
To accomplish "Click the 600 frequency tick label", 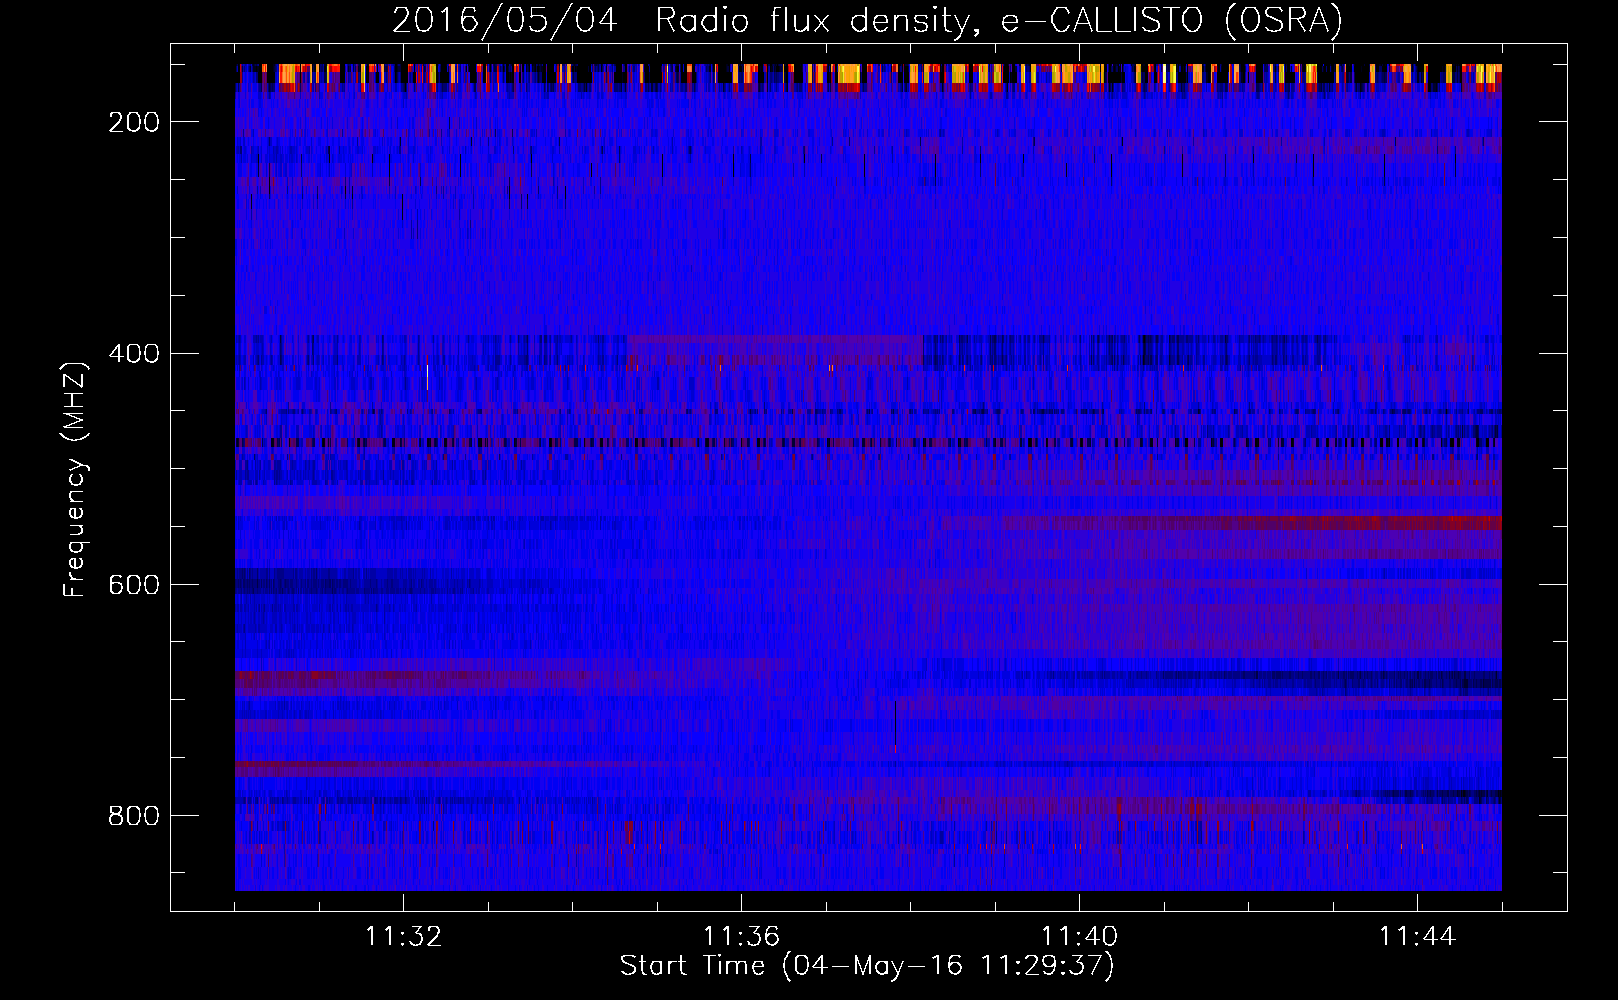I will (x=134, y=584).
